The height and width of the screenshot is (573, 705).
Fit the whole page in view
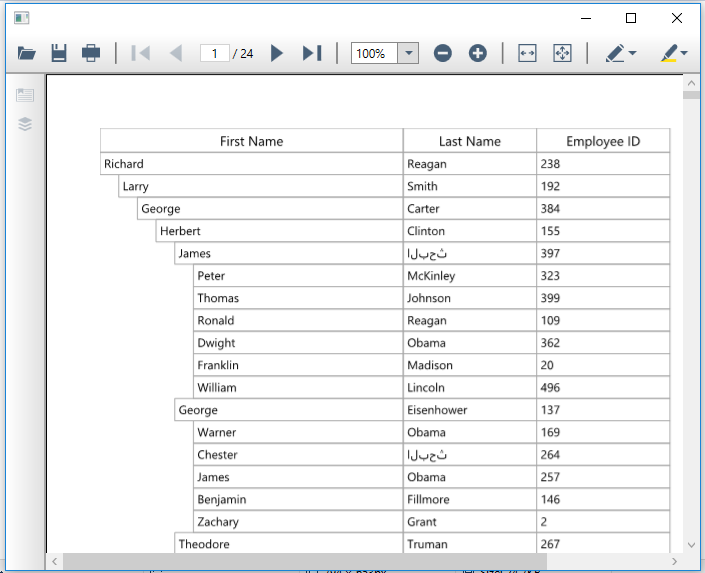(x=562, y=53)
